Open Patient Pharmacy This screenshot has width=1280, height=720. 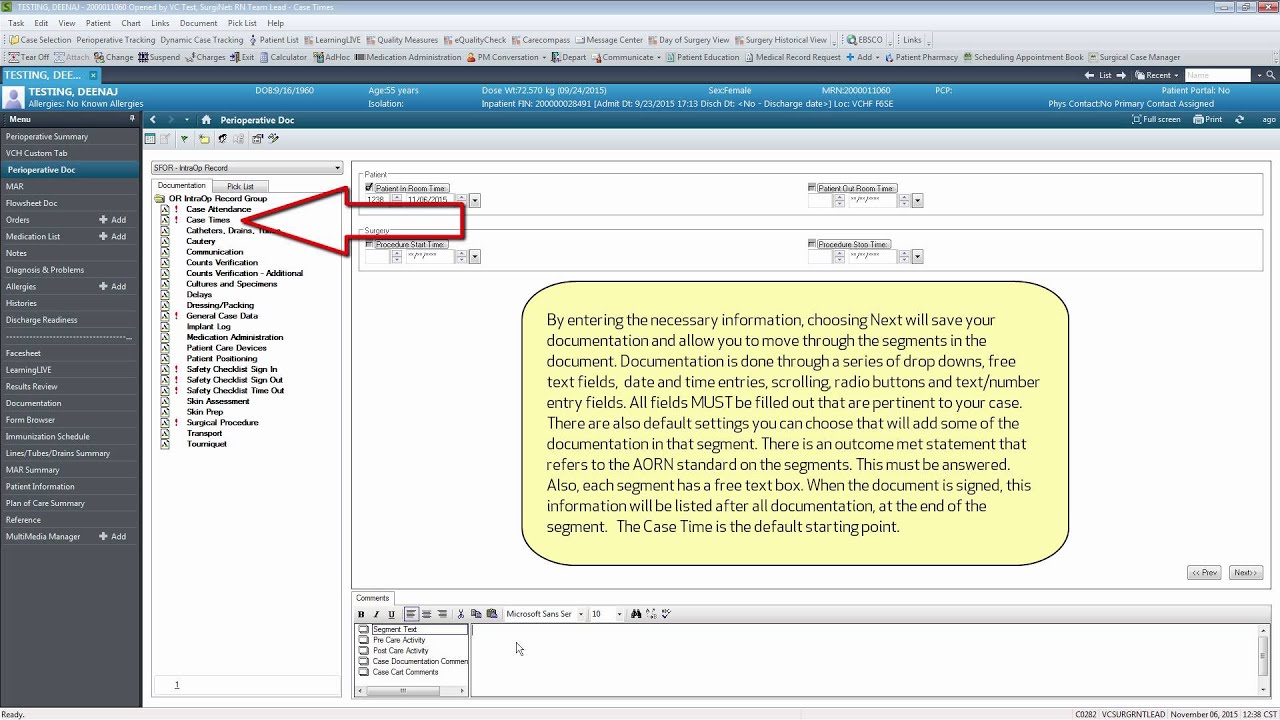point(921,57)
